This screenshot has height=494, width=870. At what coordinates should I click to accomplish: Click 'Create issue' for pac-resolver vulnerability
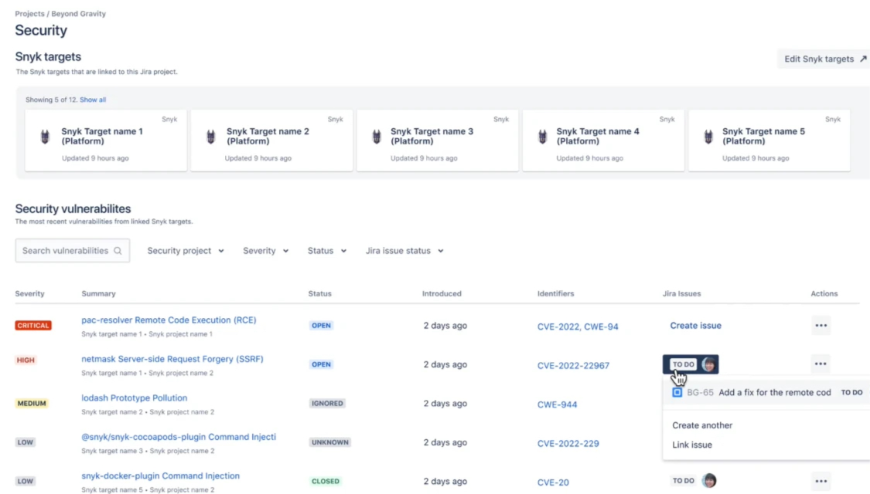coord(695,325)
